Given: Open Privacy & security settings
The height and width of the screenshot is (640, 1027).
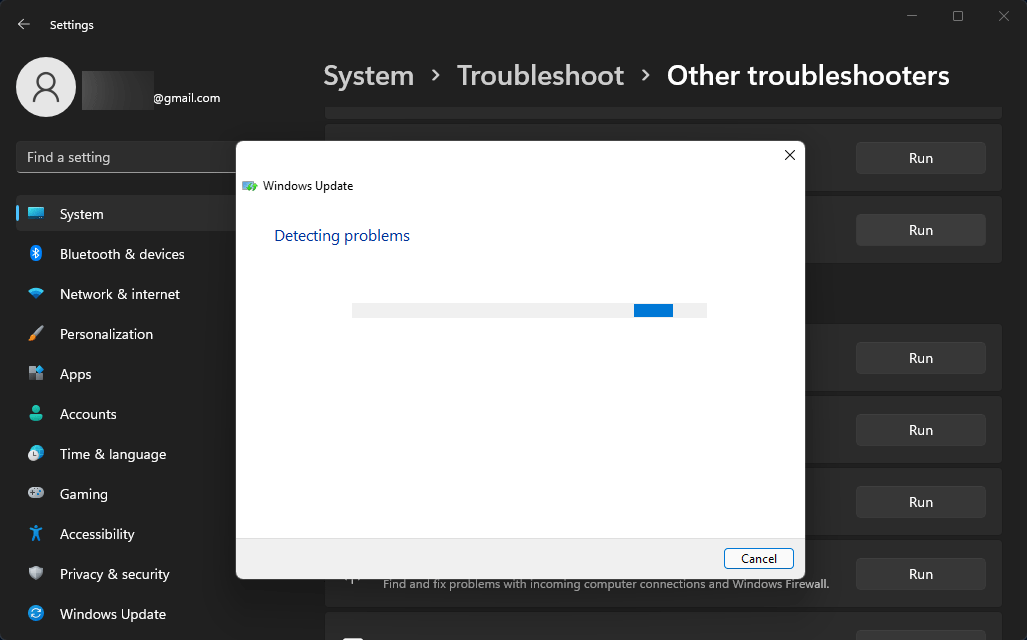Looking at the screenshot, I should tap(115, 574).
